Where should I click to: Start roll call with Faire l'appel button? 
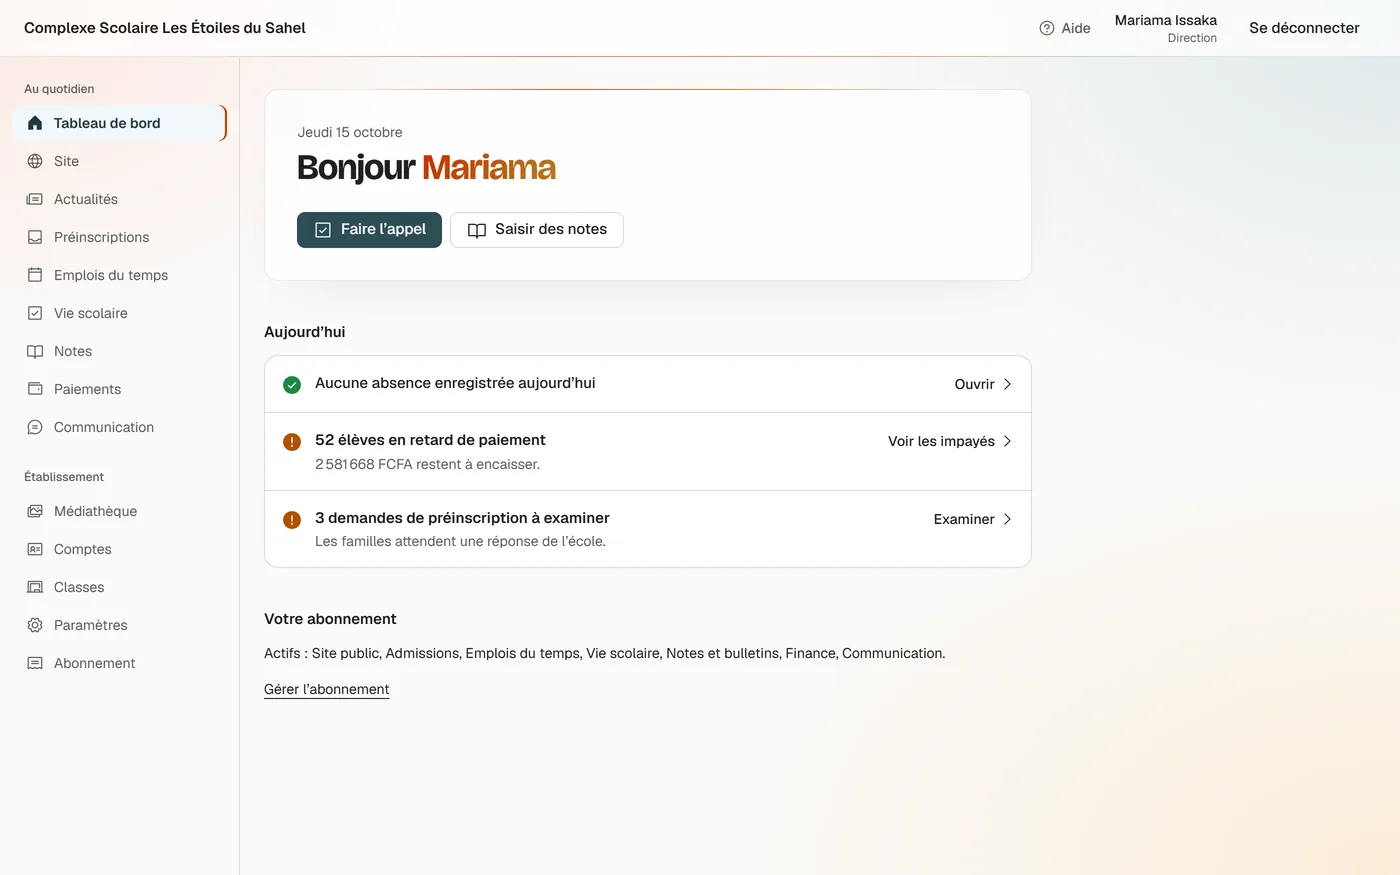(x=369, y=230)
